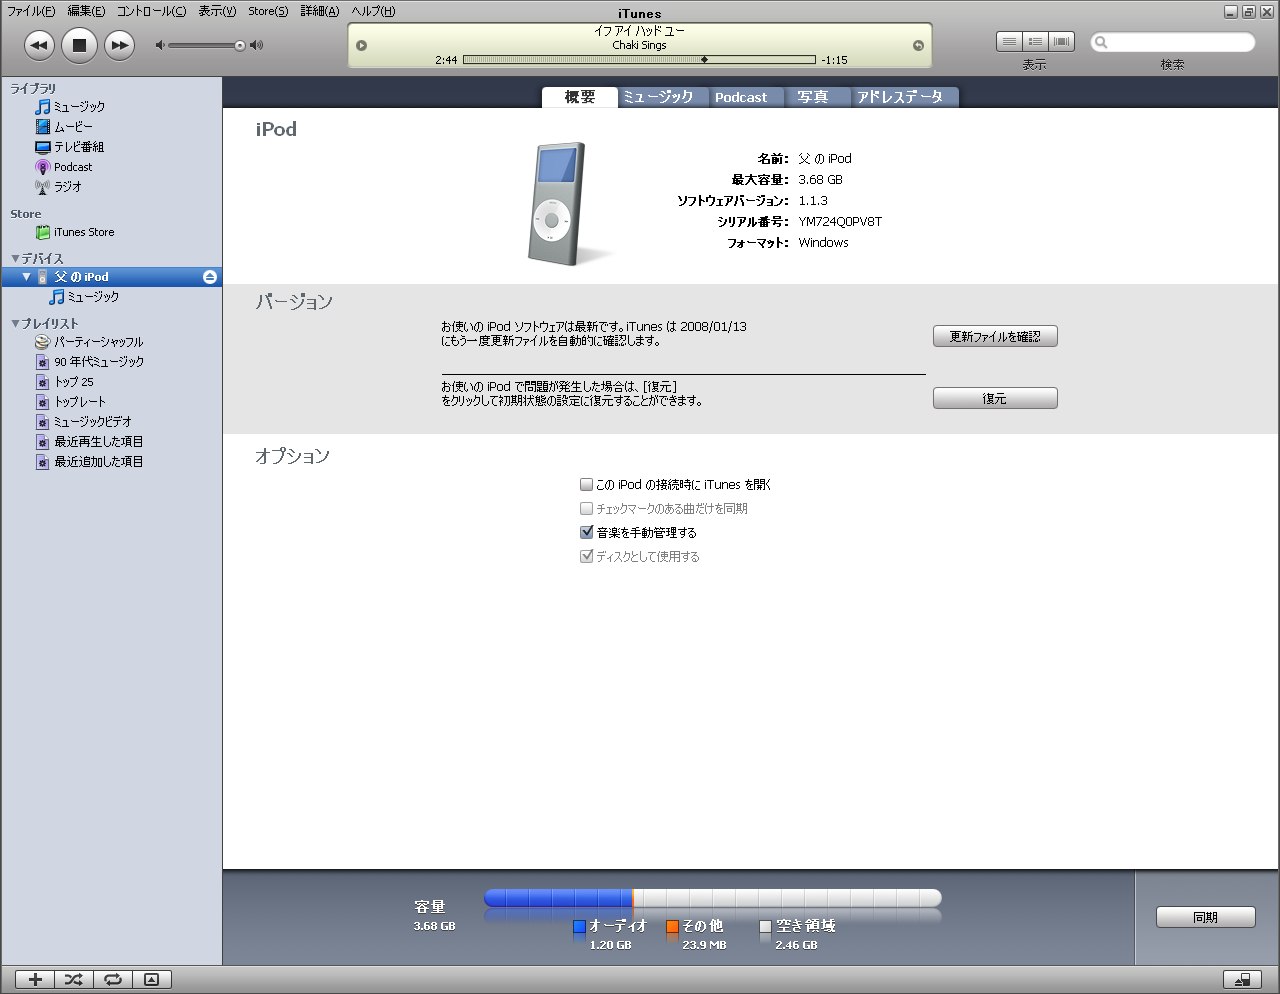Switch to album grouped view
The width and height of the screenshot is (1280, 994).
1035,41
